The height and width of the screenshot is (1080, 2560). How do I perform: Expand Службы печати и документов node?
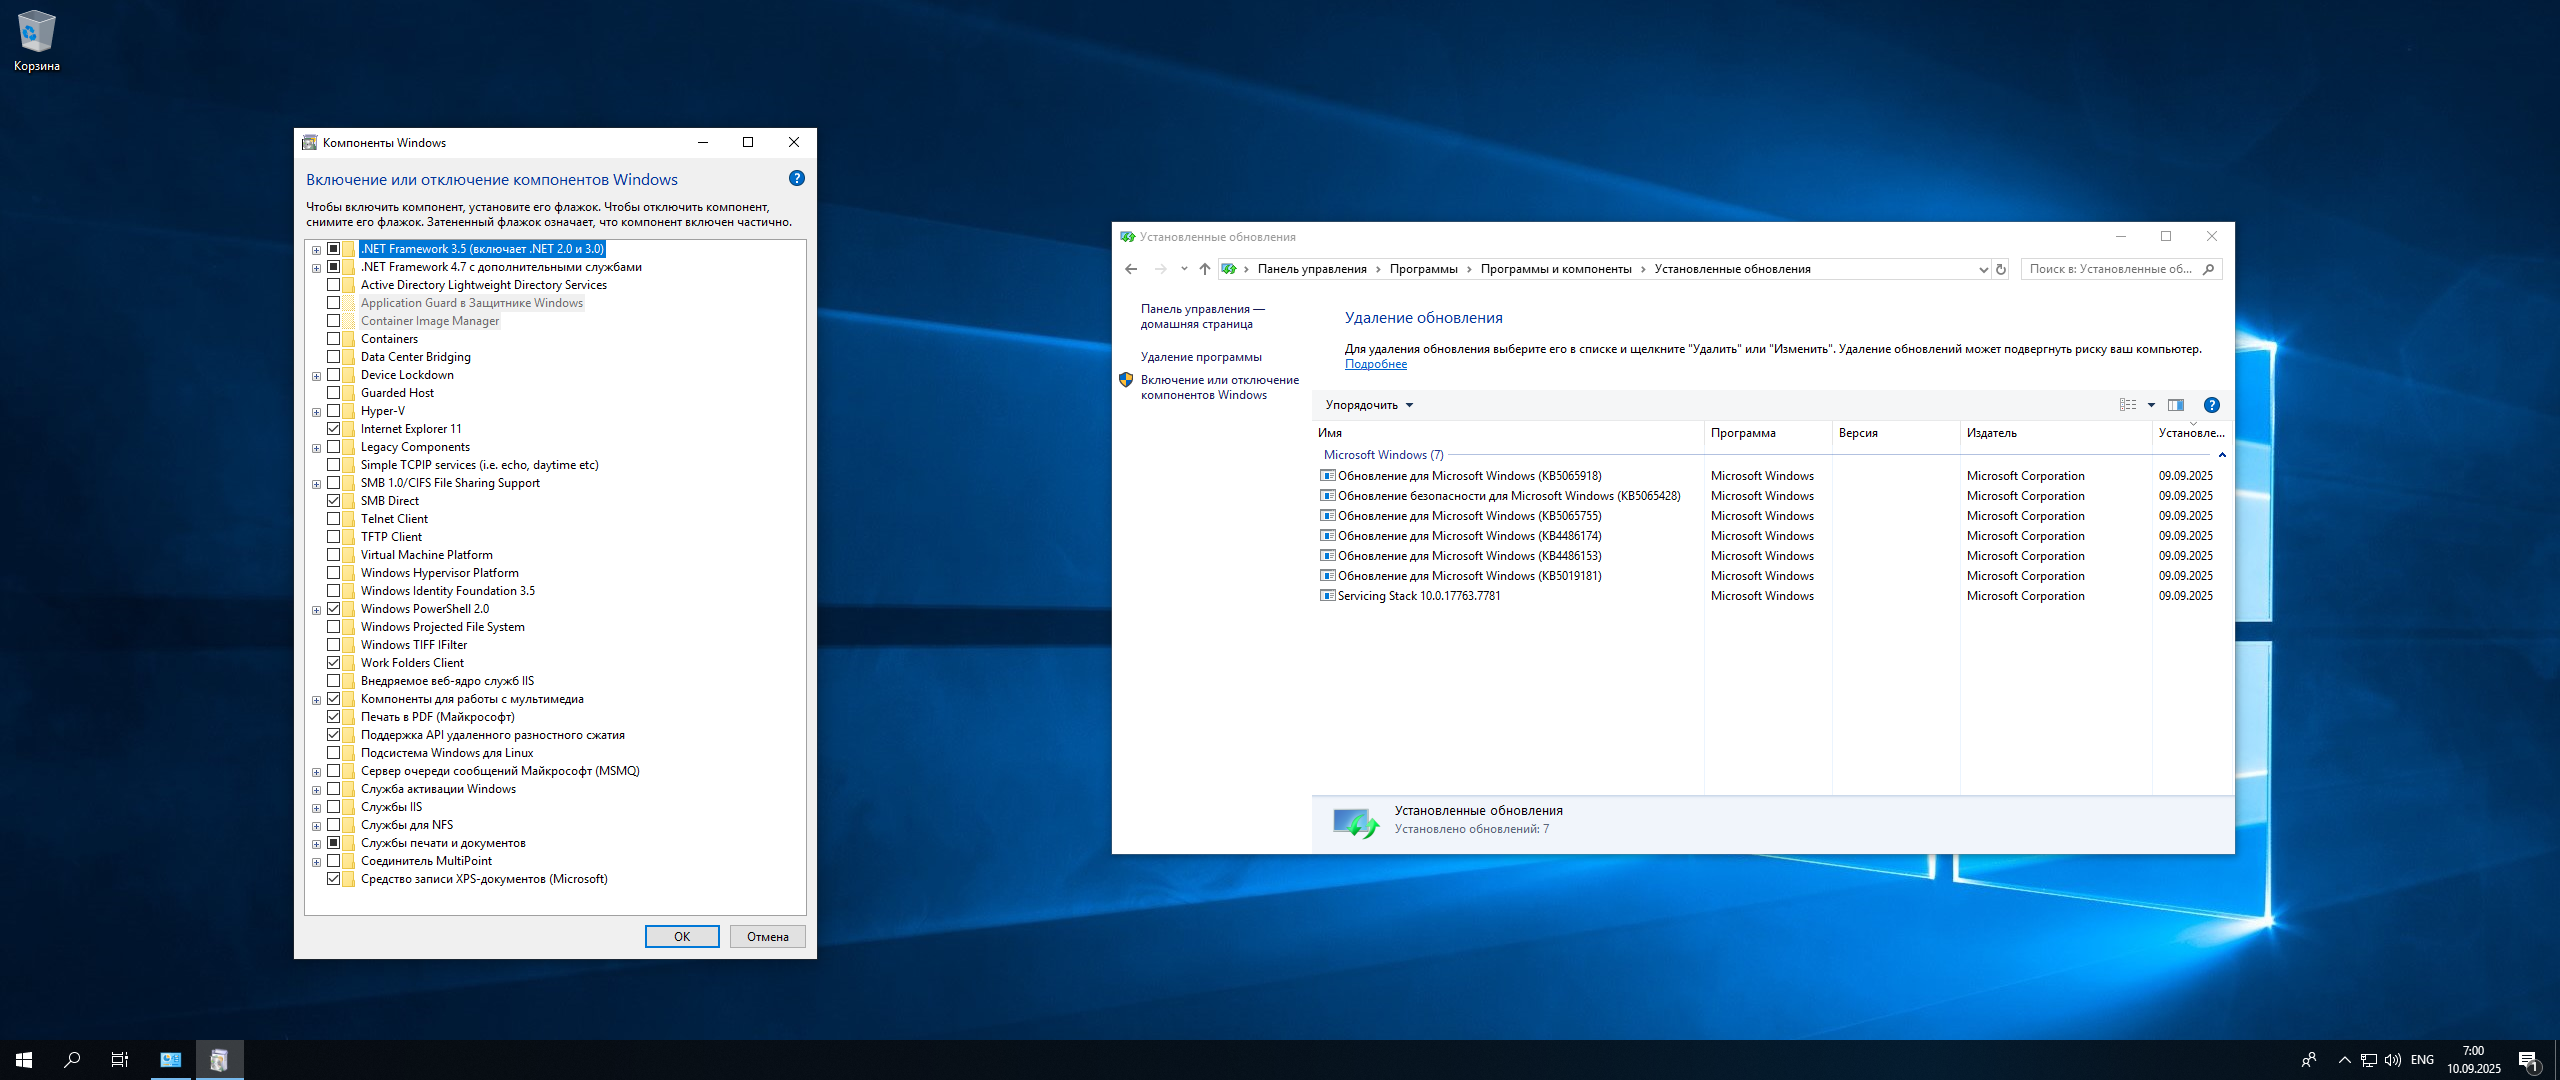pyautogui.click(x=317, y=844)
